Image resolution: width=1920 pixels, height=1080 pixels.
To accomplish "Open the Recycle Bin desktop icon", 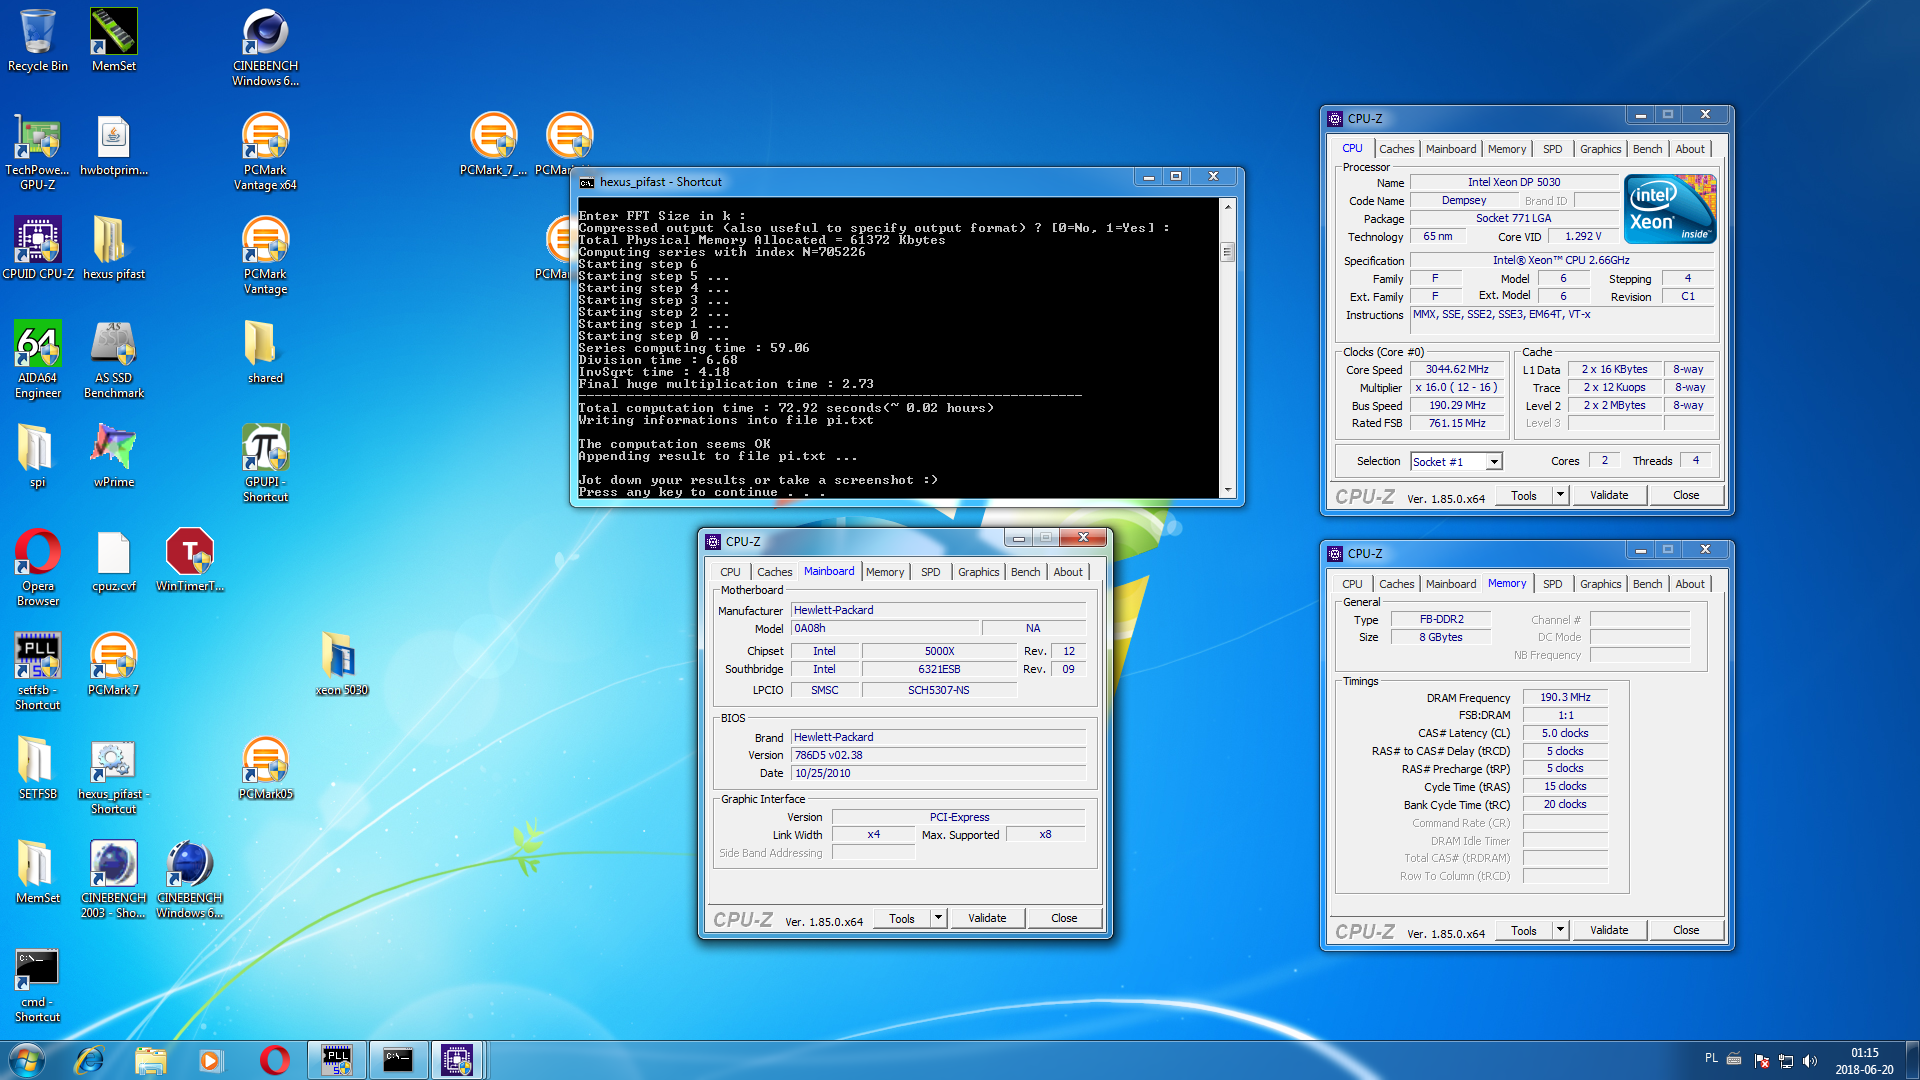I will [38, 40].
